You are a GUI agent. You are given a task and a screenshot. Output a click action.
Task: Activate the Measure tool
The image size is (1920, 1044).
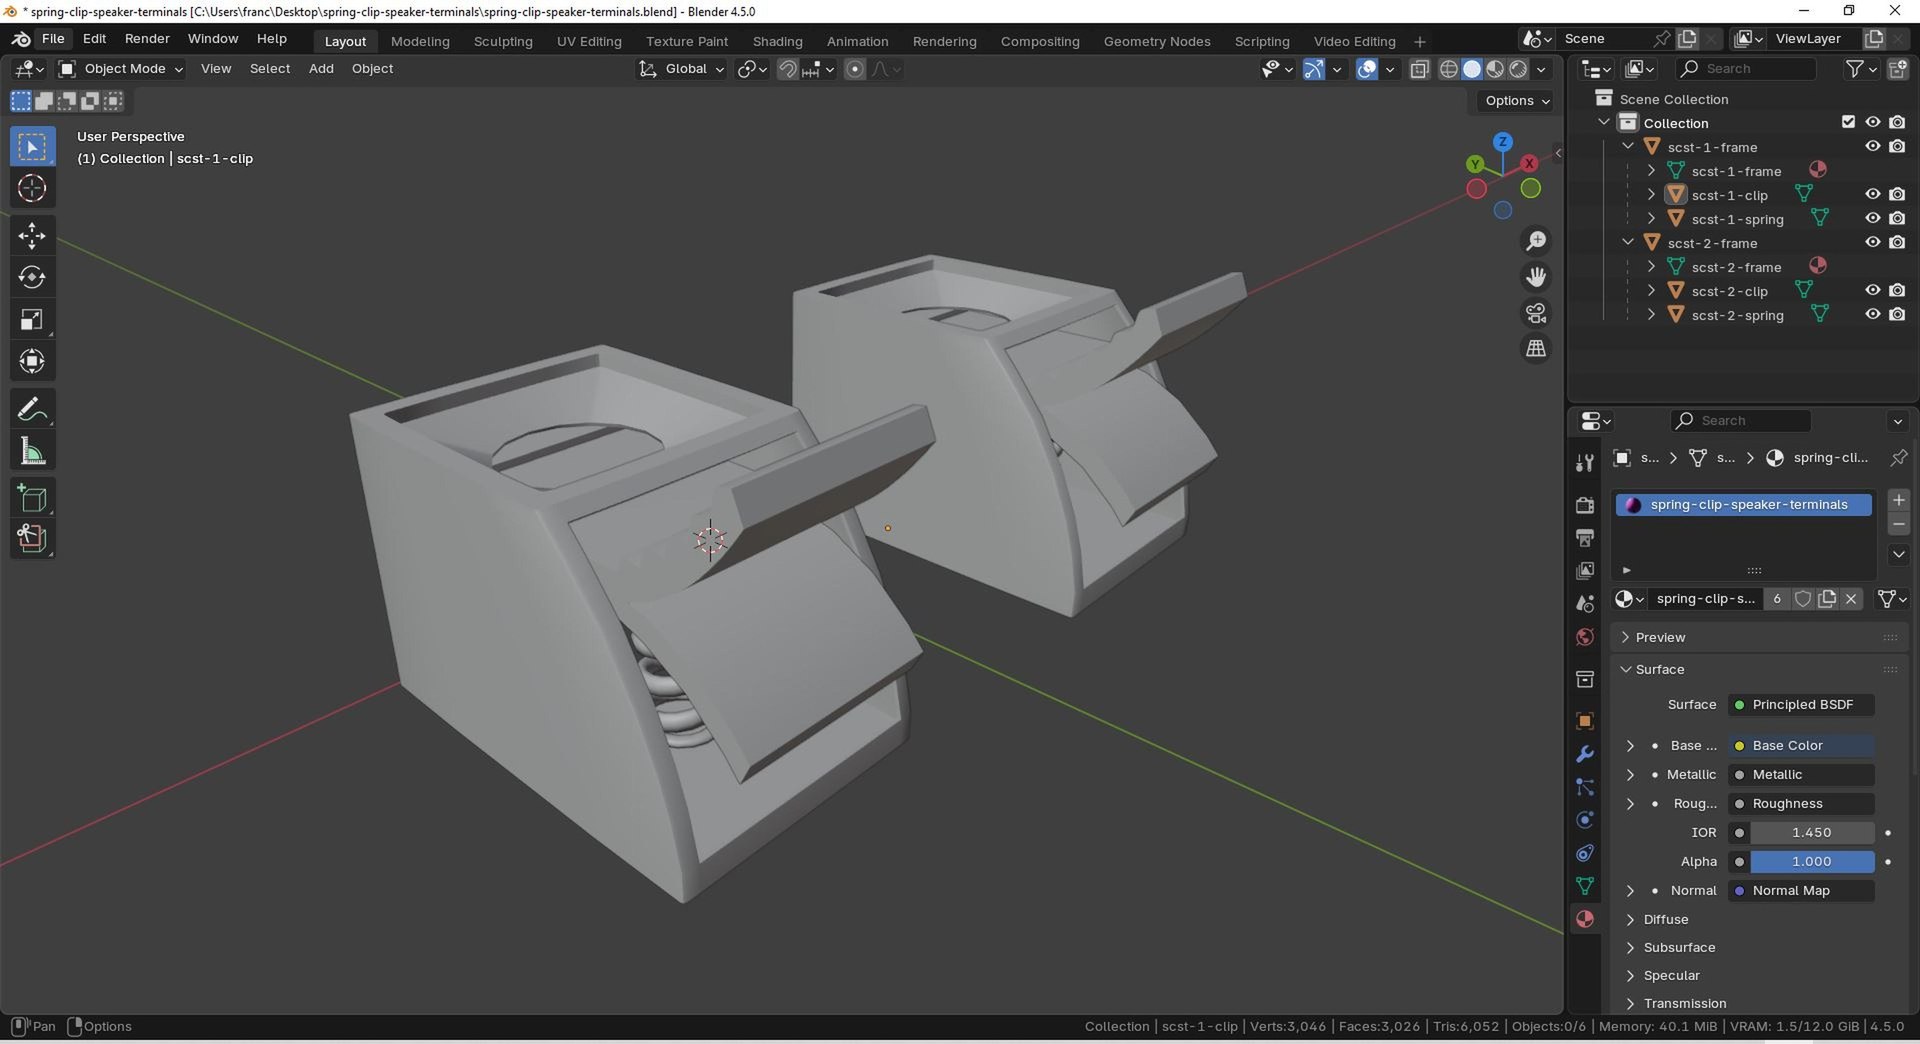point(32,451)
